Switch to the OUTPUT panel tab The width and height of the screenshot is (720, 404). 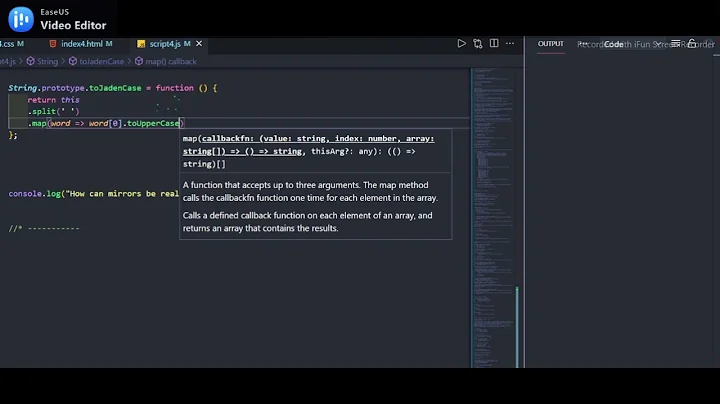[x=551, y=44]
